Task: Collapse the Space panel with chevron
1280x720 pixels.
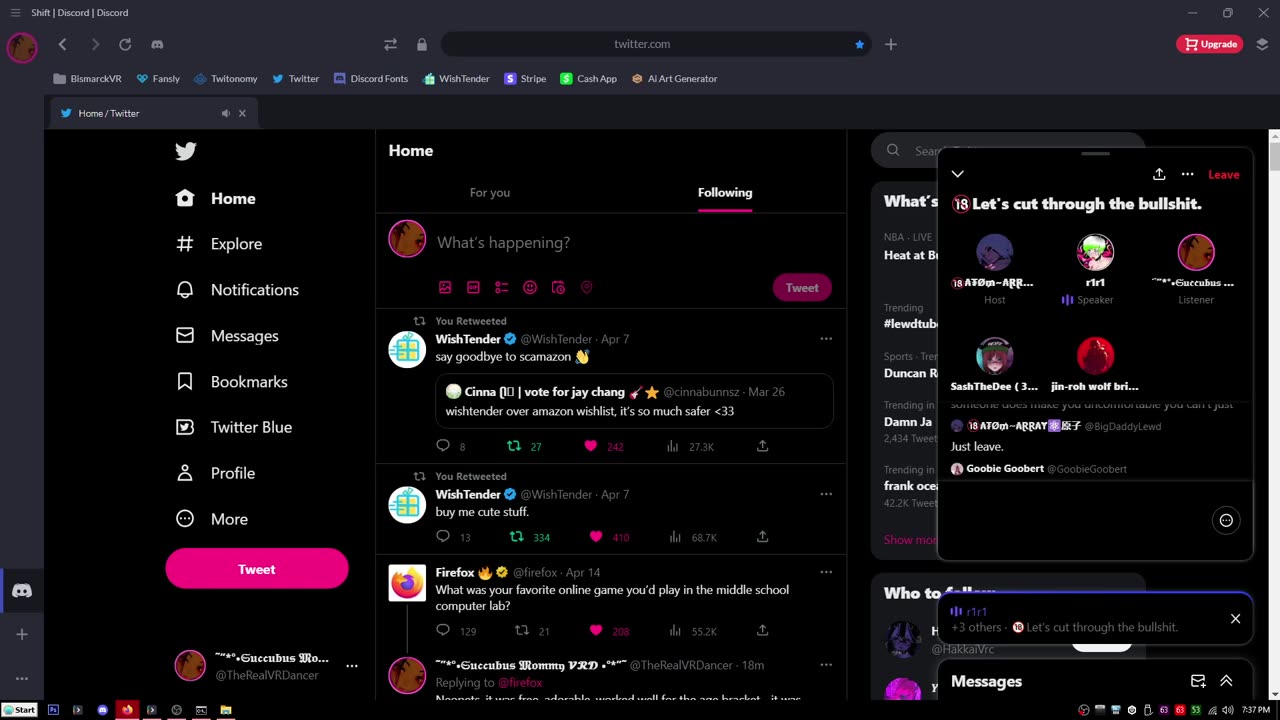Action: 958,174
